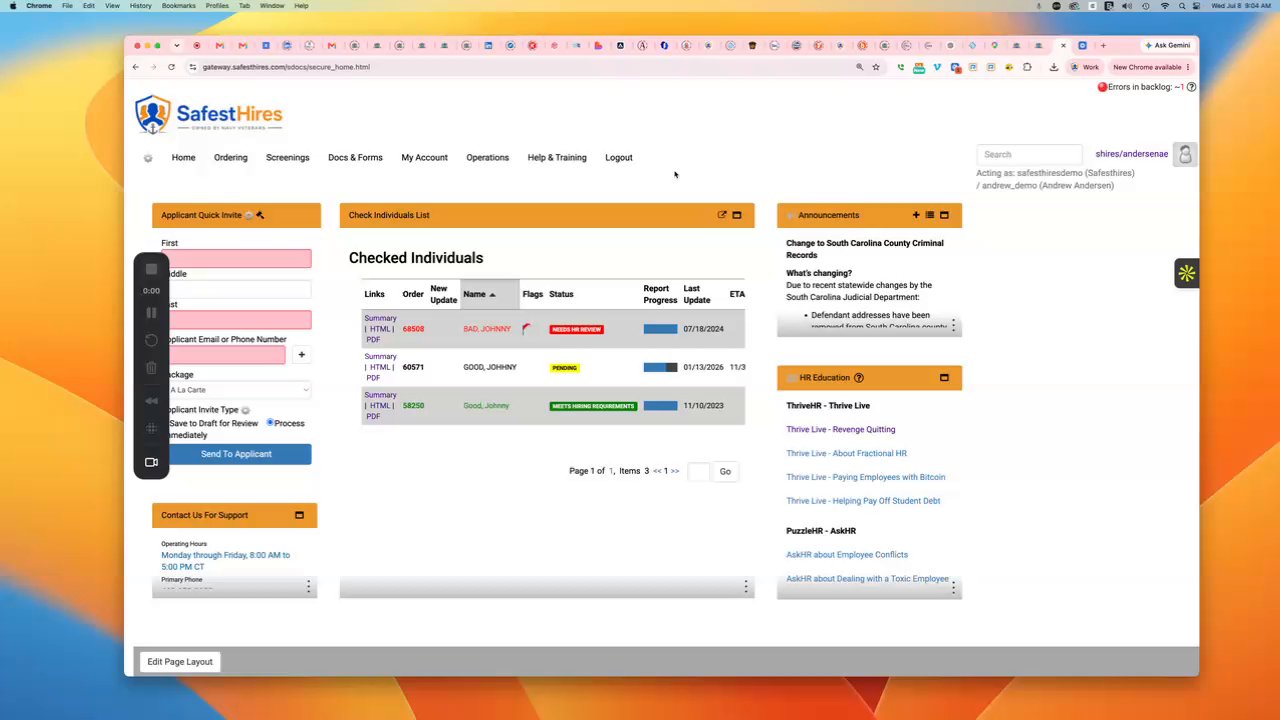Pause the recording in the dark overlay
The height and width of the screenshot is (720, 1280).
click(x=151, y=313)
